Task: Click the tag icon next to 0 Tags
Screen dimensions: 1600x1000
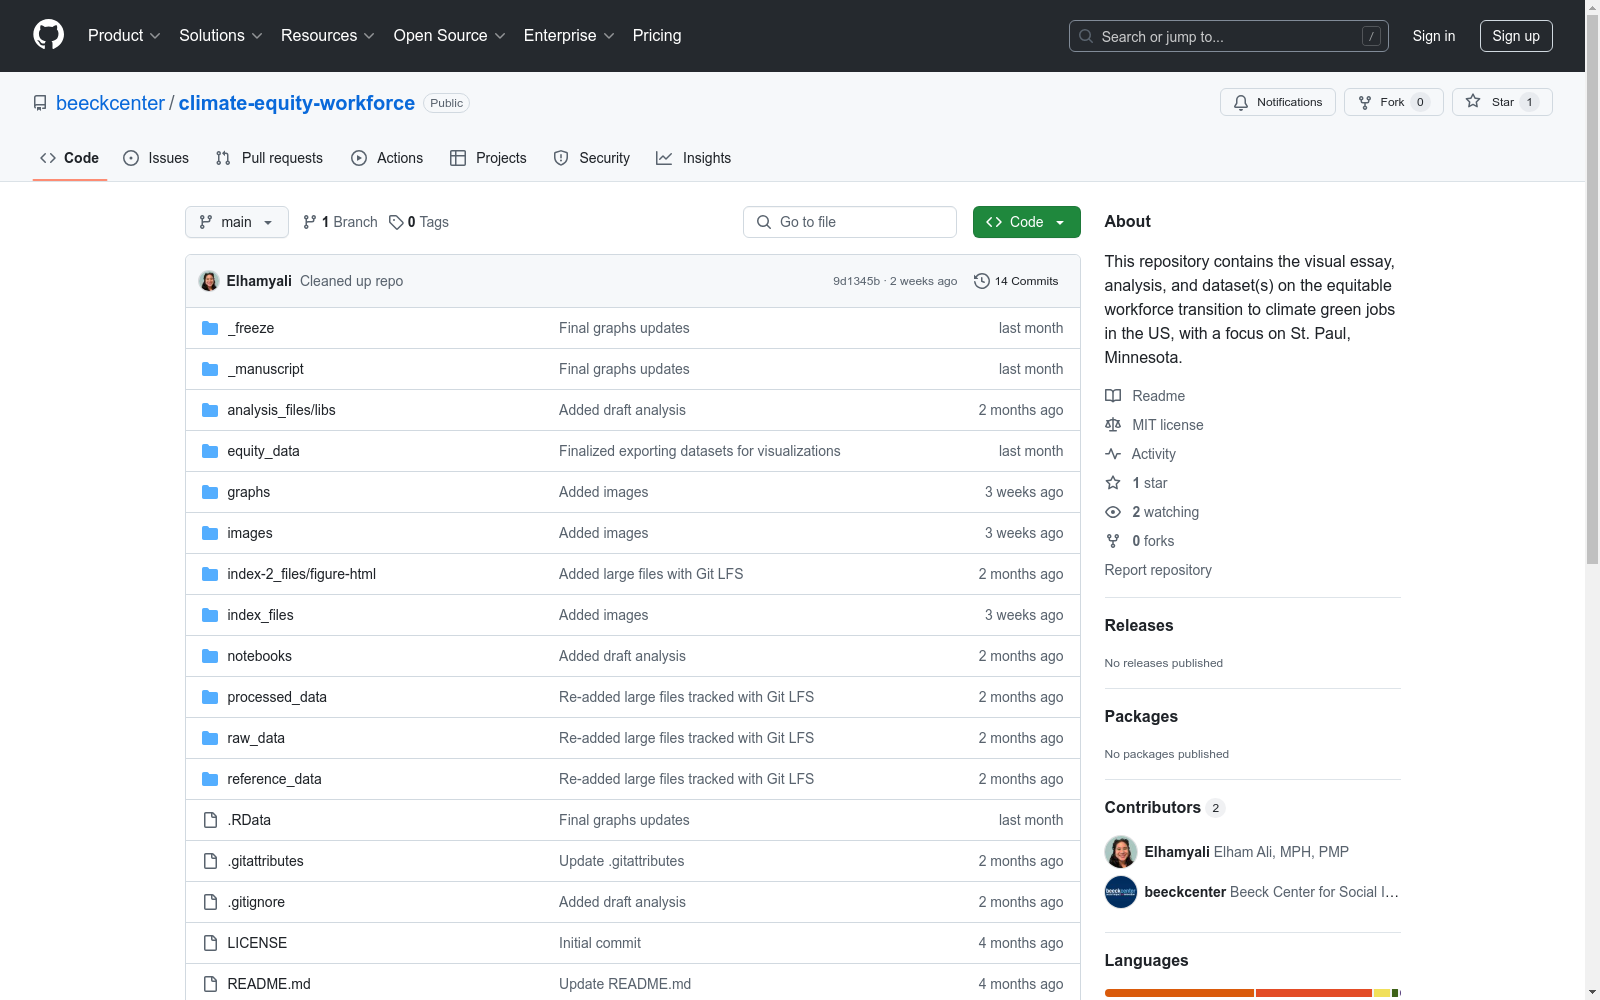Action: pyautogui.click(x=396, y=222)
